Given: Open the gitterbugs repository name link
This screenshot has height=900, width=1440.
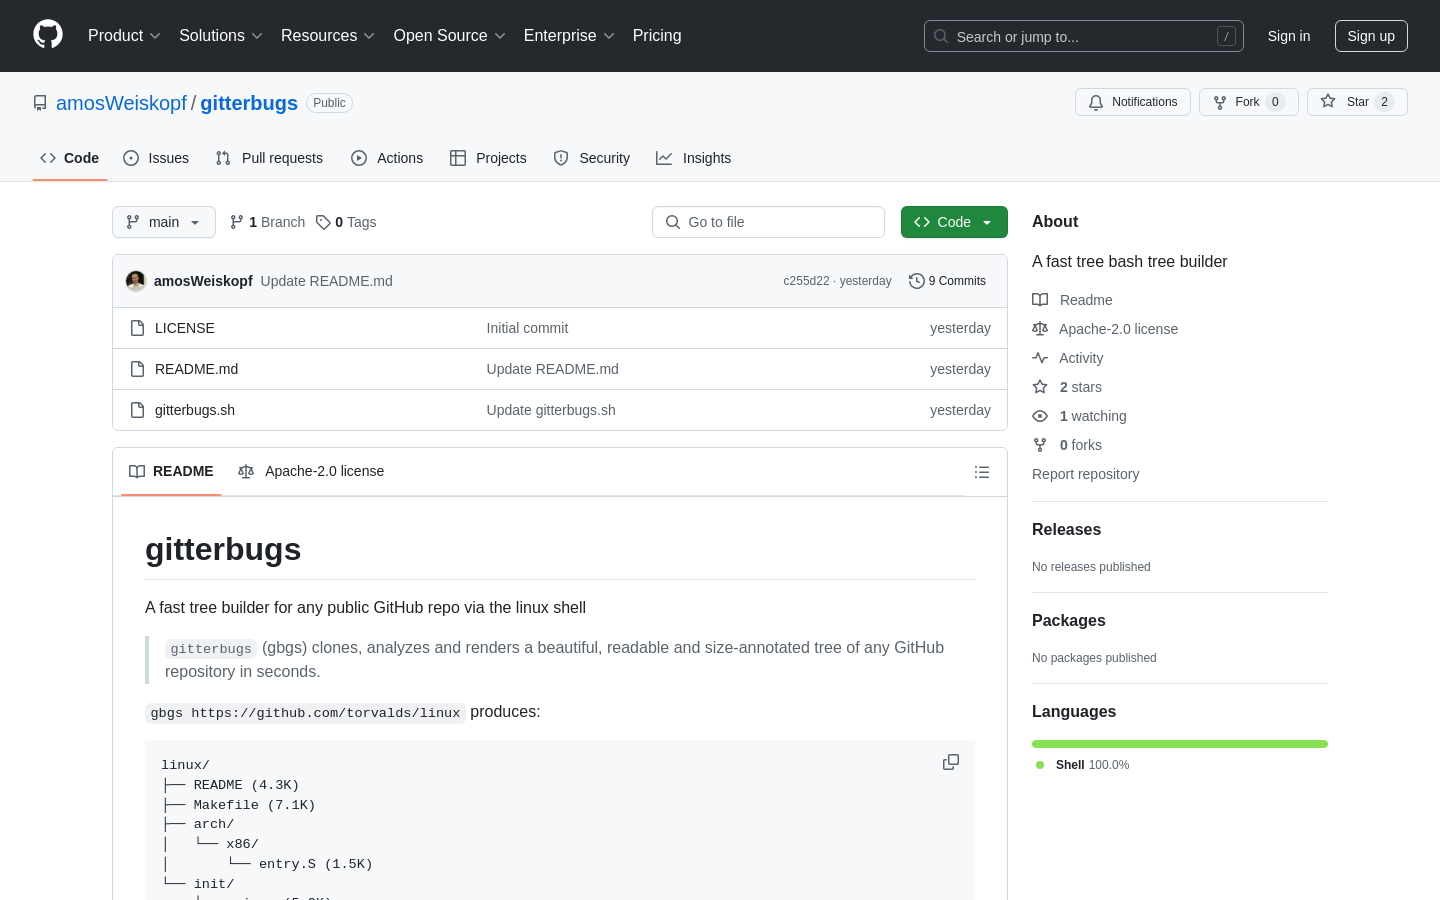Looking at the screenshot, I should coord(249,103).
